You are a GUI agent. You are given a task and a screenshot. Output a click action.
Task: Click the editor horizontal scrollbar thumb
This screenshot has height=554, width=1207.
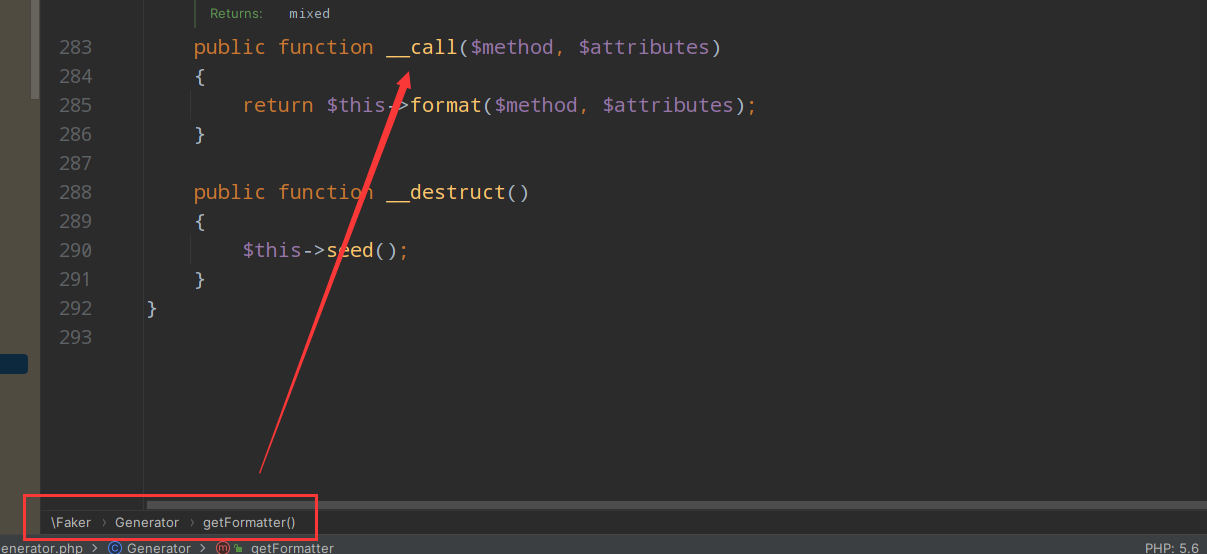pyautogui.click(x=675, y=505)
